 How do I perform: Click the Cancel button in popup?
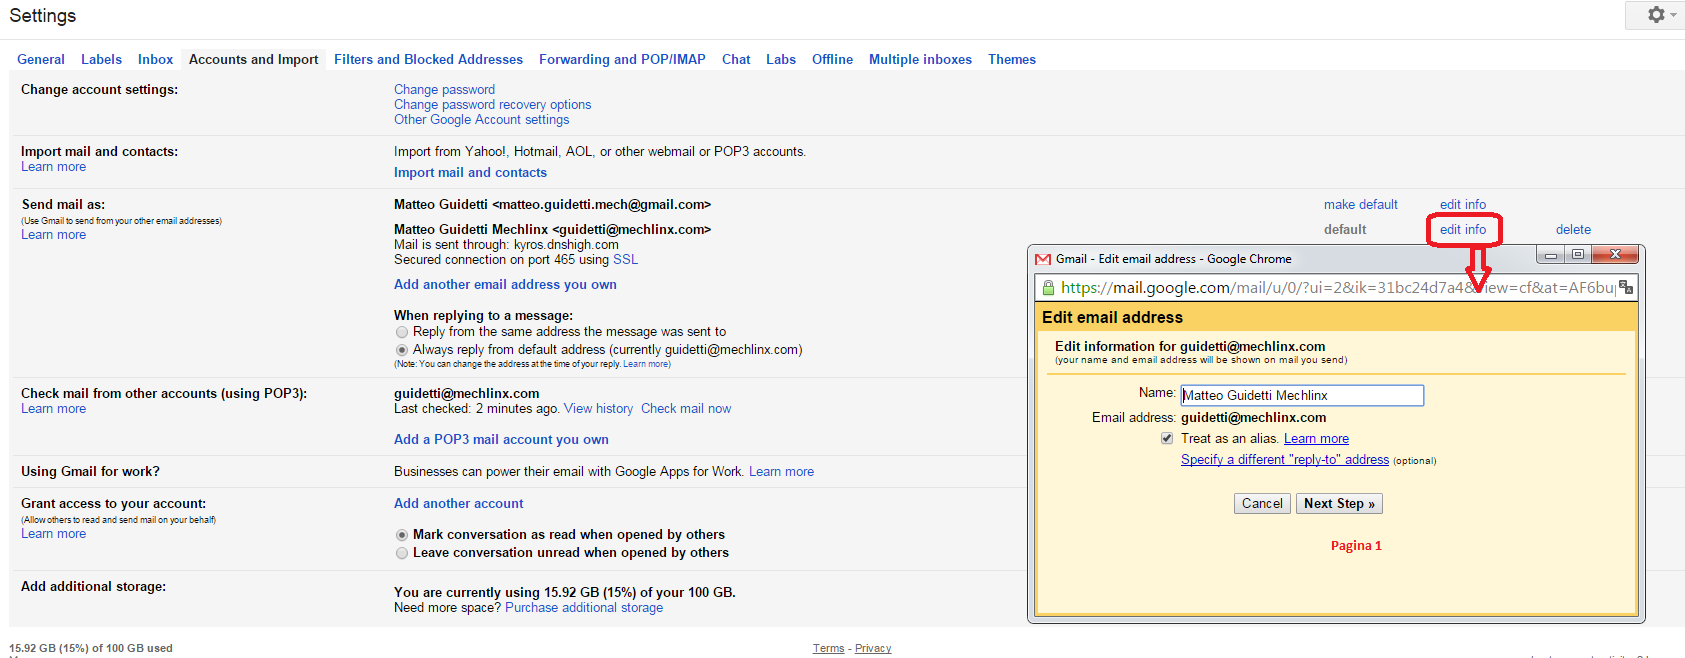pyautogui.click(x=1262, y=504)
